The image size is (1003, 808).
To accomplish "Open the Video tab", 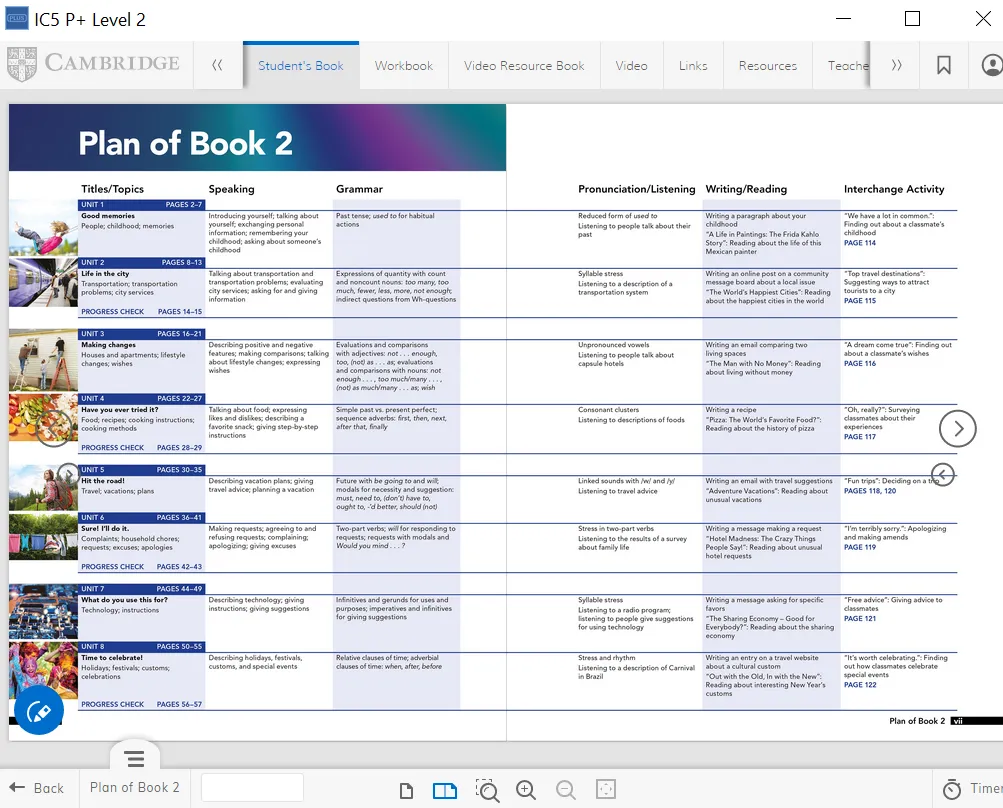I will [x=631, y=66].
